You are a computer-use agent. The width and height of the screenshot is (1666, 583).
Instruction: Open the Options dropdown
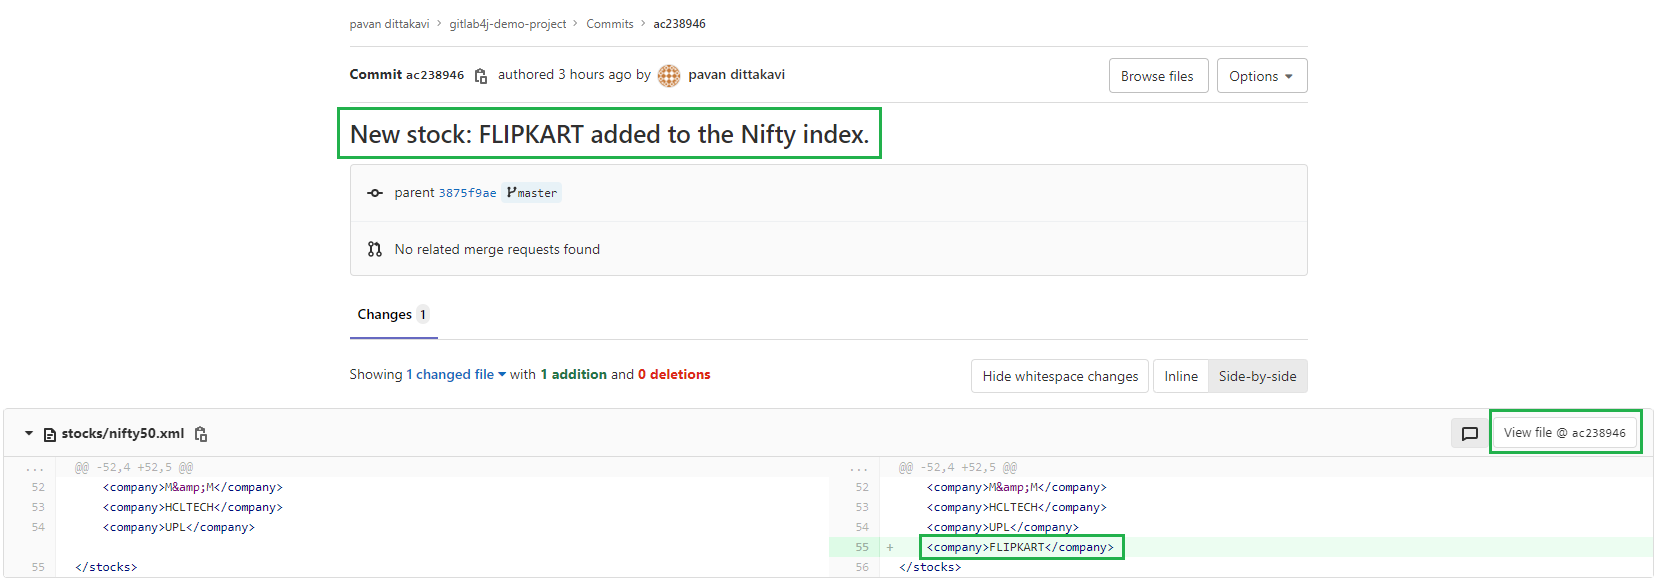pyautogui.click(x=1261, y=76)
